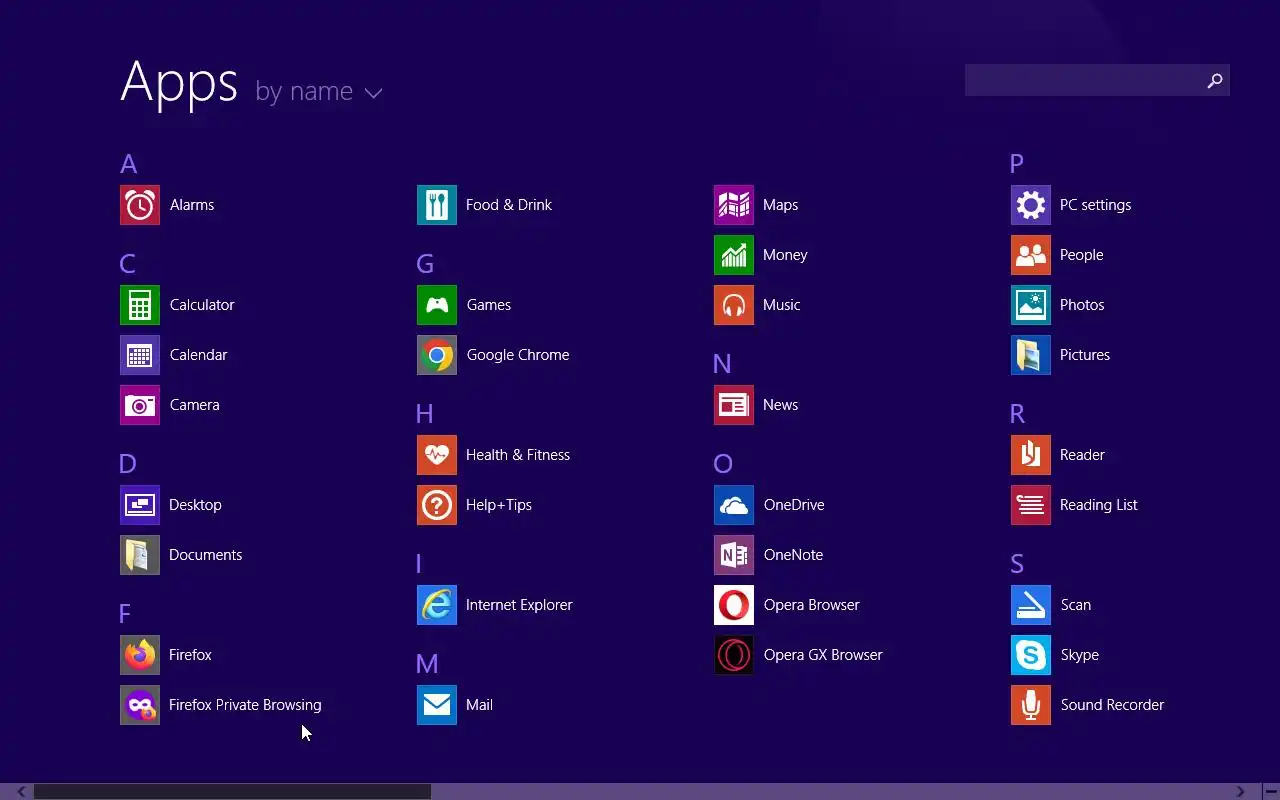
Task: Select the letter C group header
Action: (127, 264)
